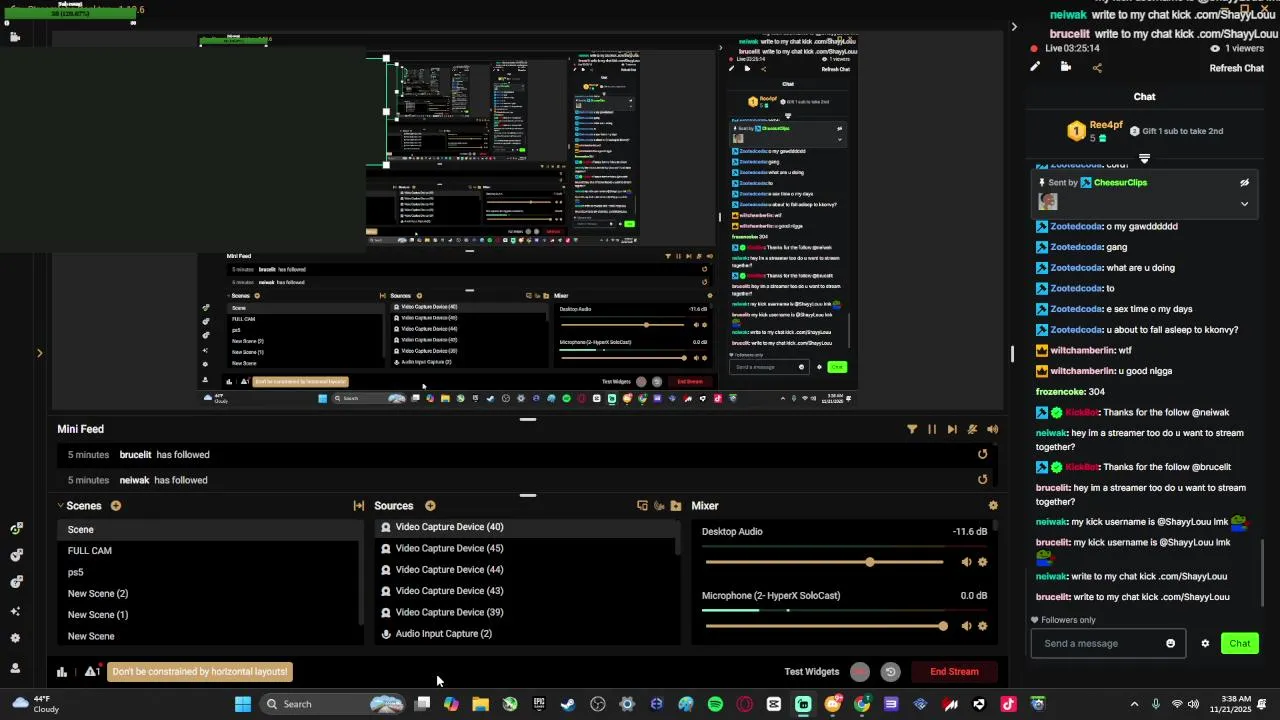Image resolution: width=1280 pixels, height=720 pixels.
Task: Mute the Microphone HyperX SoloCast speaker icon
Action: pyautogui.click(x=966, y=626)
